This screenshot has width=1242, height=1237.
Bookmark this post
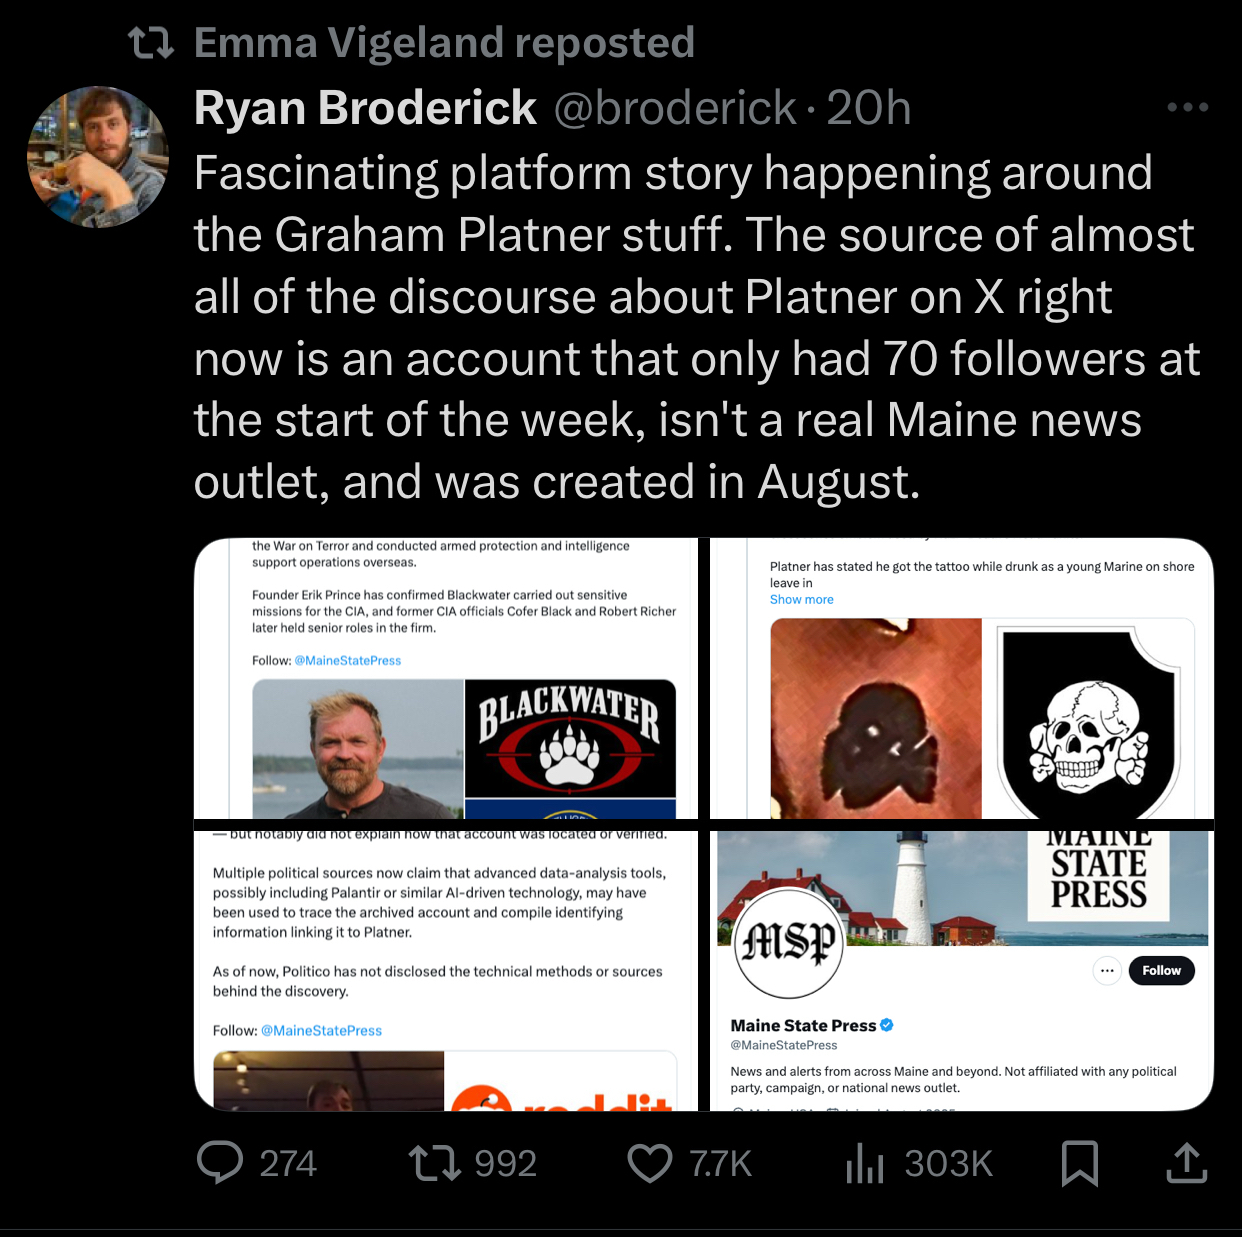point(1080,1162)
